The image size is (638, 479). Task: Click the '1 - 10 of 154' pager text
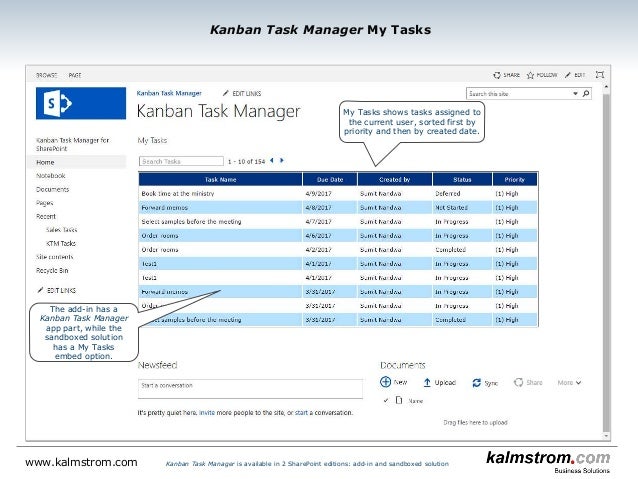pos(246,162)
